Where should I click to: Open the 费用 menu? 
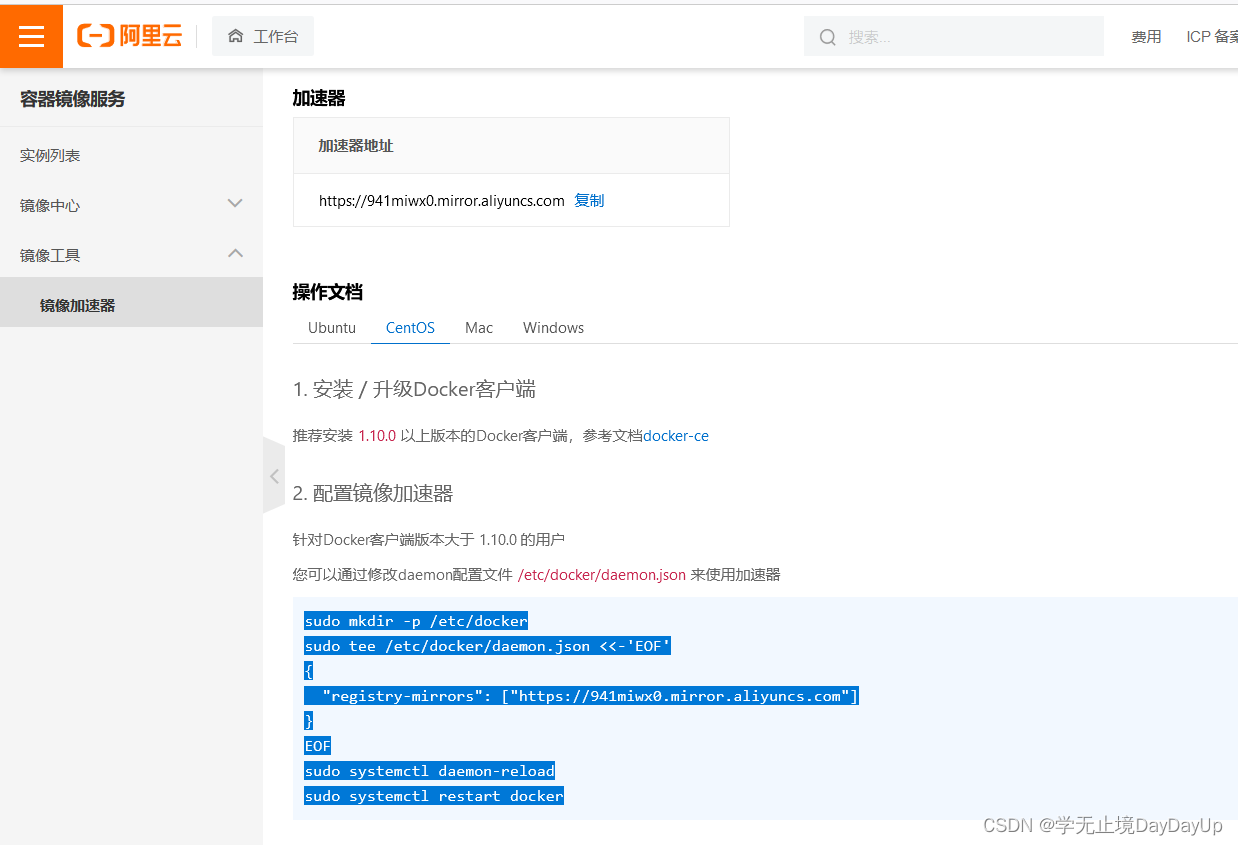1146,37
